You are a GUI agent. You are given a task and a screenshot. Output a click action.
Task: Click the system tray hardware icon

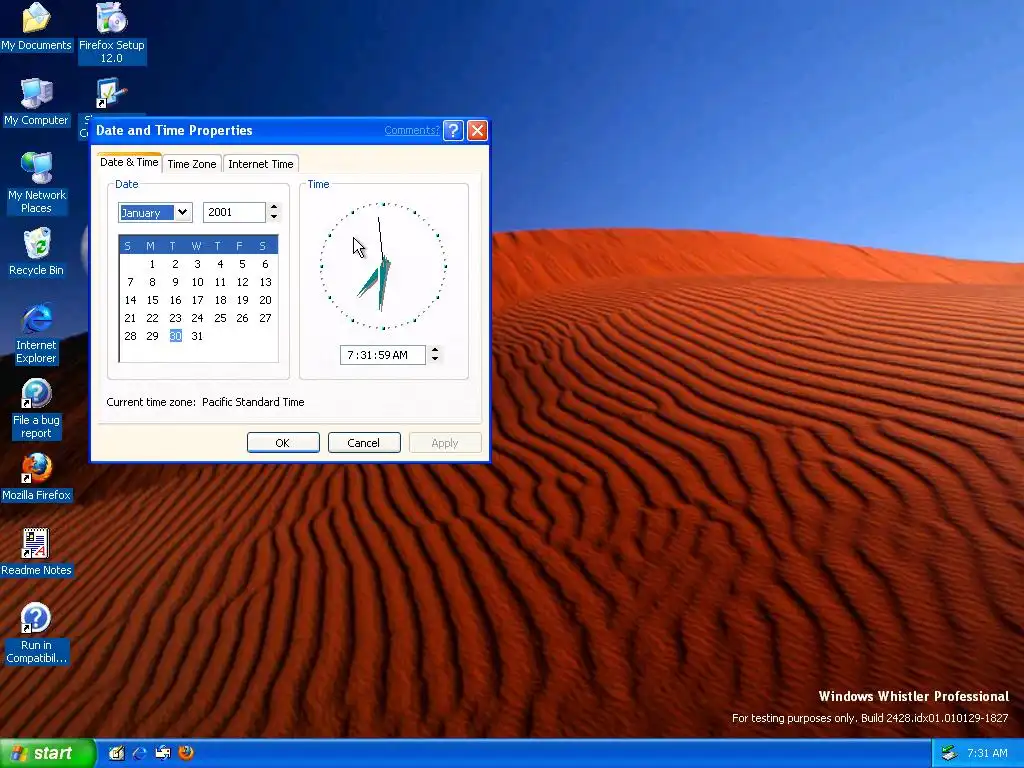[949, 754]
